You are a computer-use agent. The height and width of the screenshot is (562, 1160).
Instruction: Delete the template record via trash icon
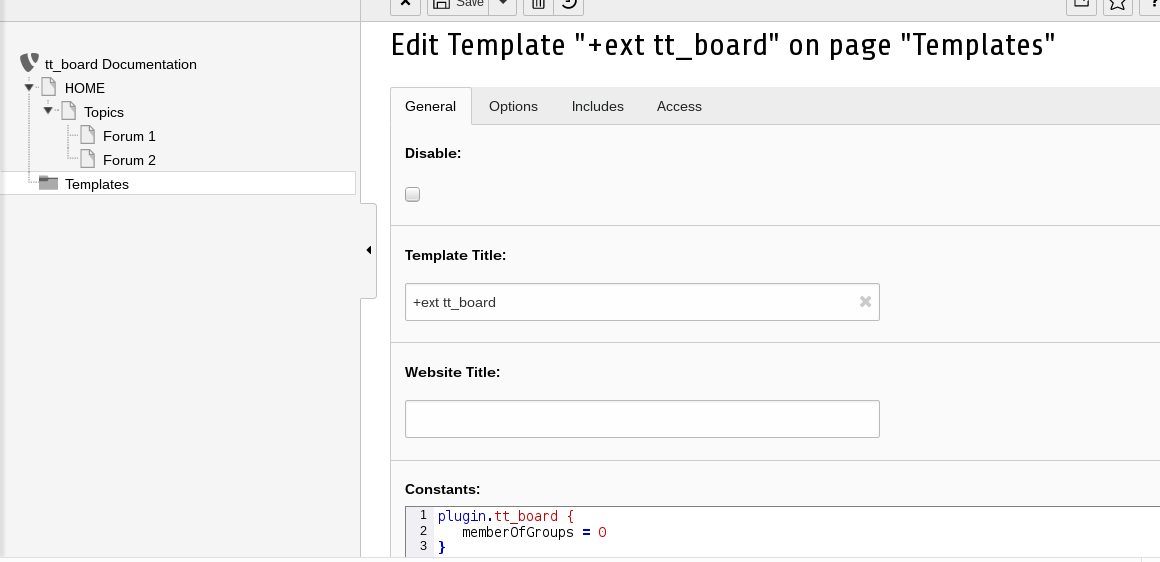tap(538, 4)
